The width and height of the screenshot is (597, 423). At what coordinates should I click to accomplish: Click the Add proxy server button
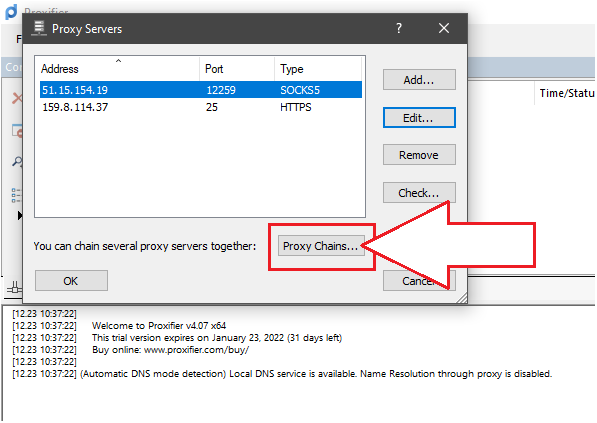click(419, 80)
